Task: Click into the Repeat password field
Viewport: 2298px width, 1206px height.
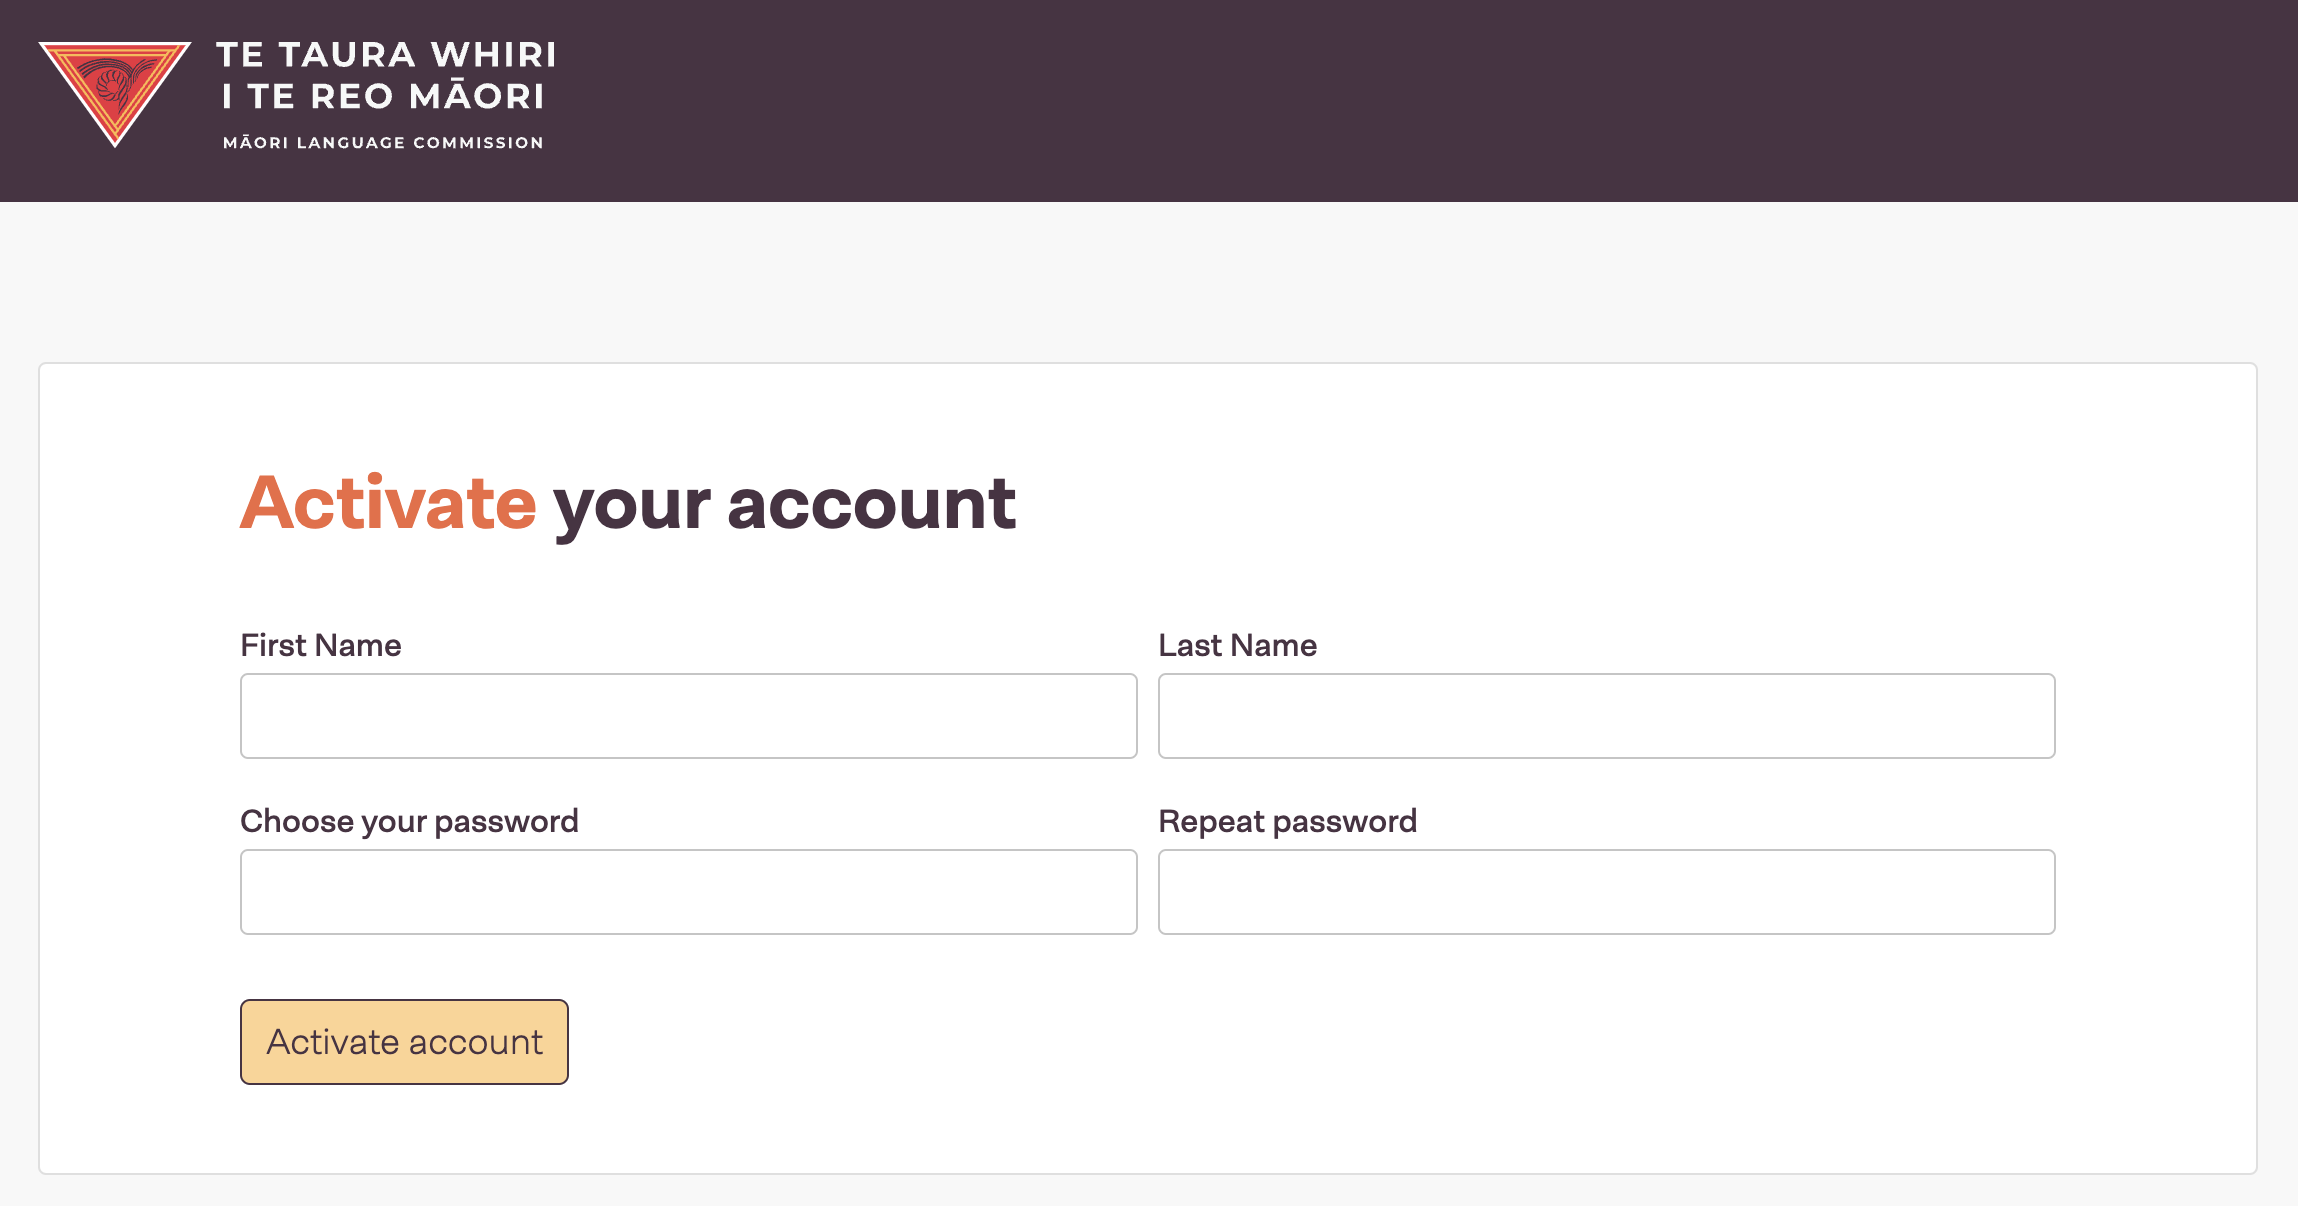Action: click(1606, 892)
